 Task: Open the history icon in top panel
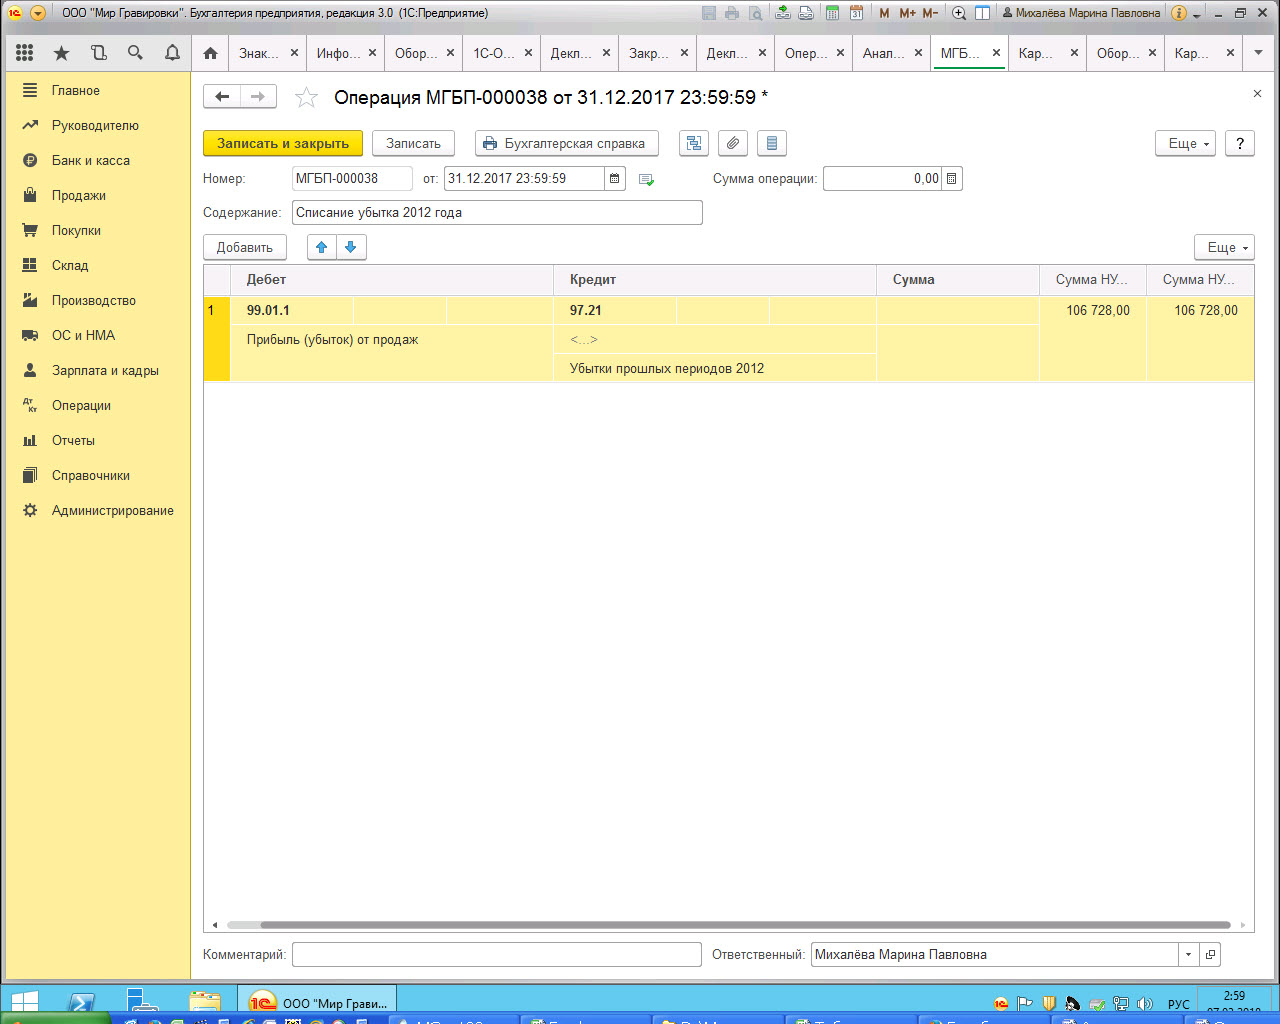[x=98, y=53]
